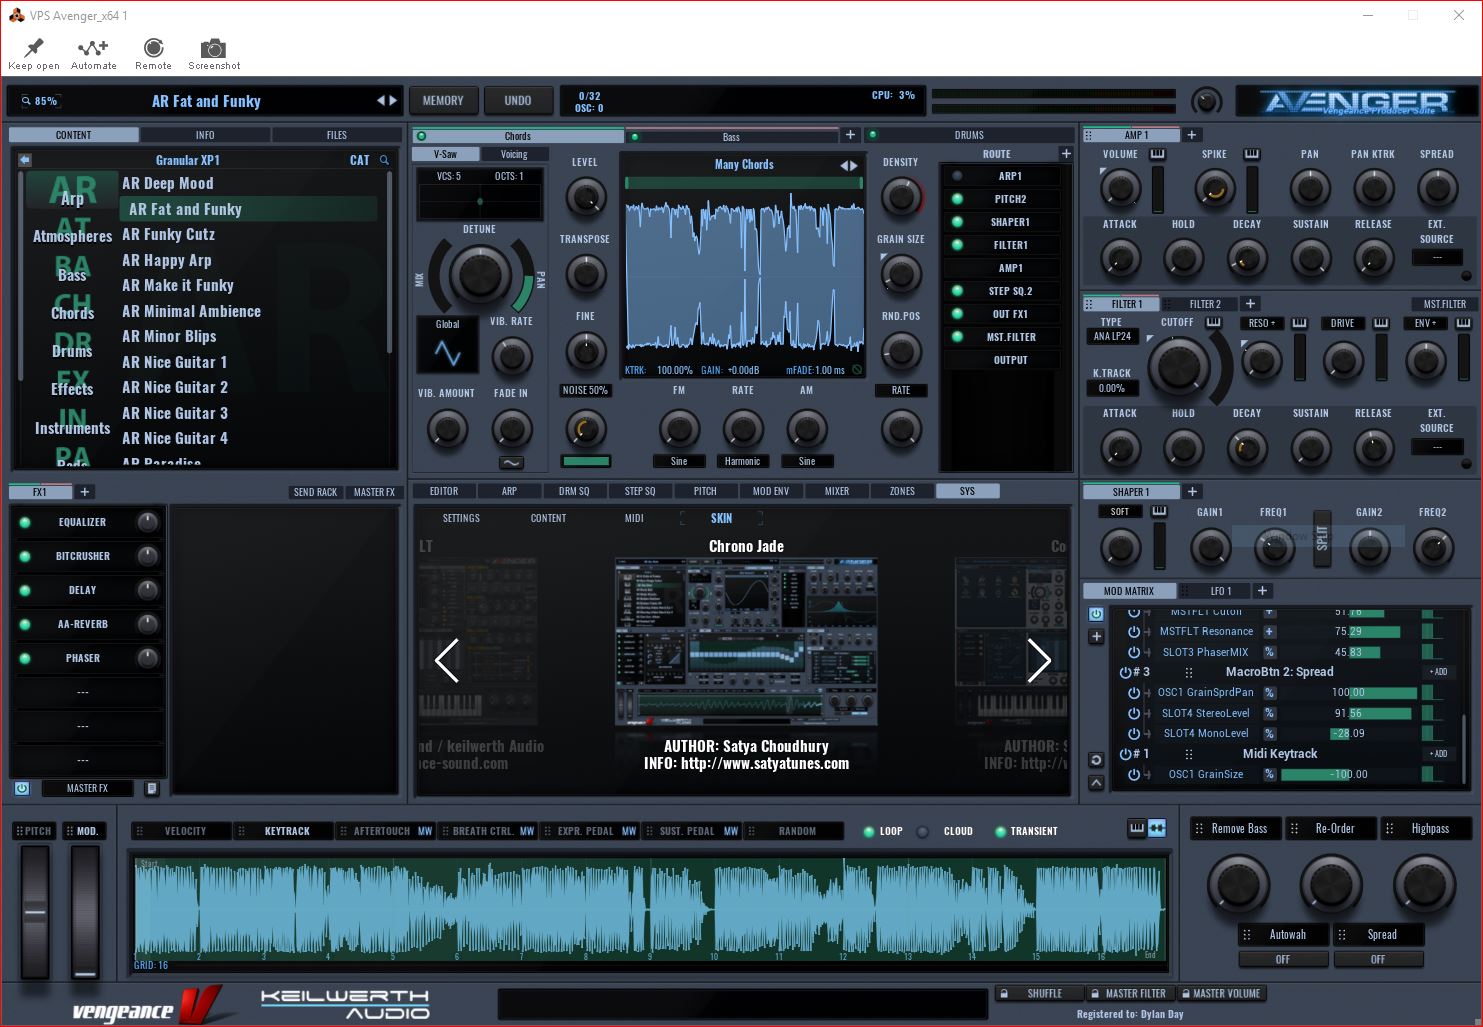Viewport: 1483px width, 1027px height.
Task: Add a new AMP tab with plus
Action: point(1191,135)
